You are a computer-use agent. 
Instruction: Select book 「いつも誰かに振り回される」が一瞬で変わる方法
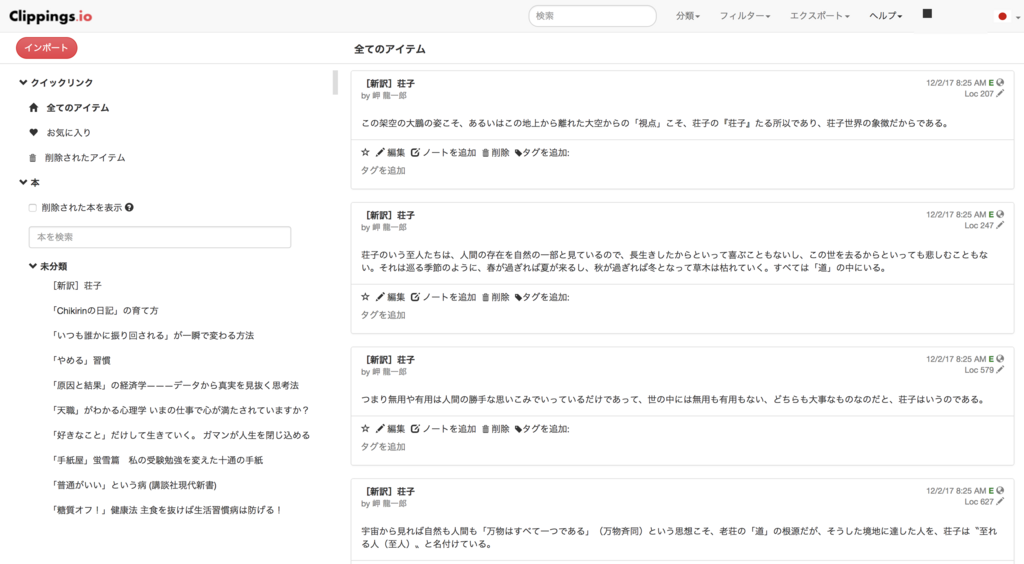point(152,336)
